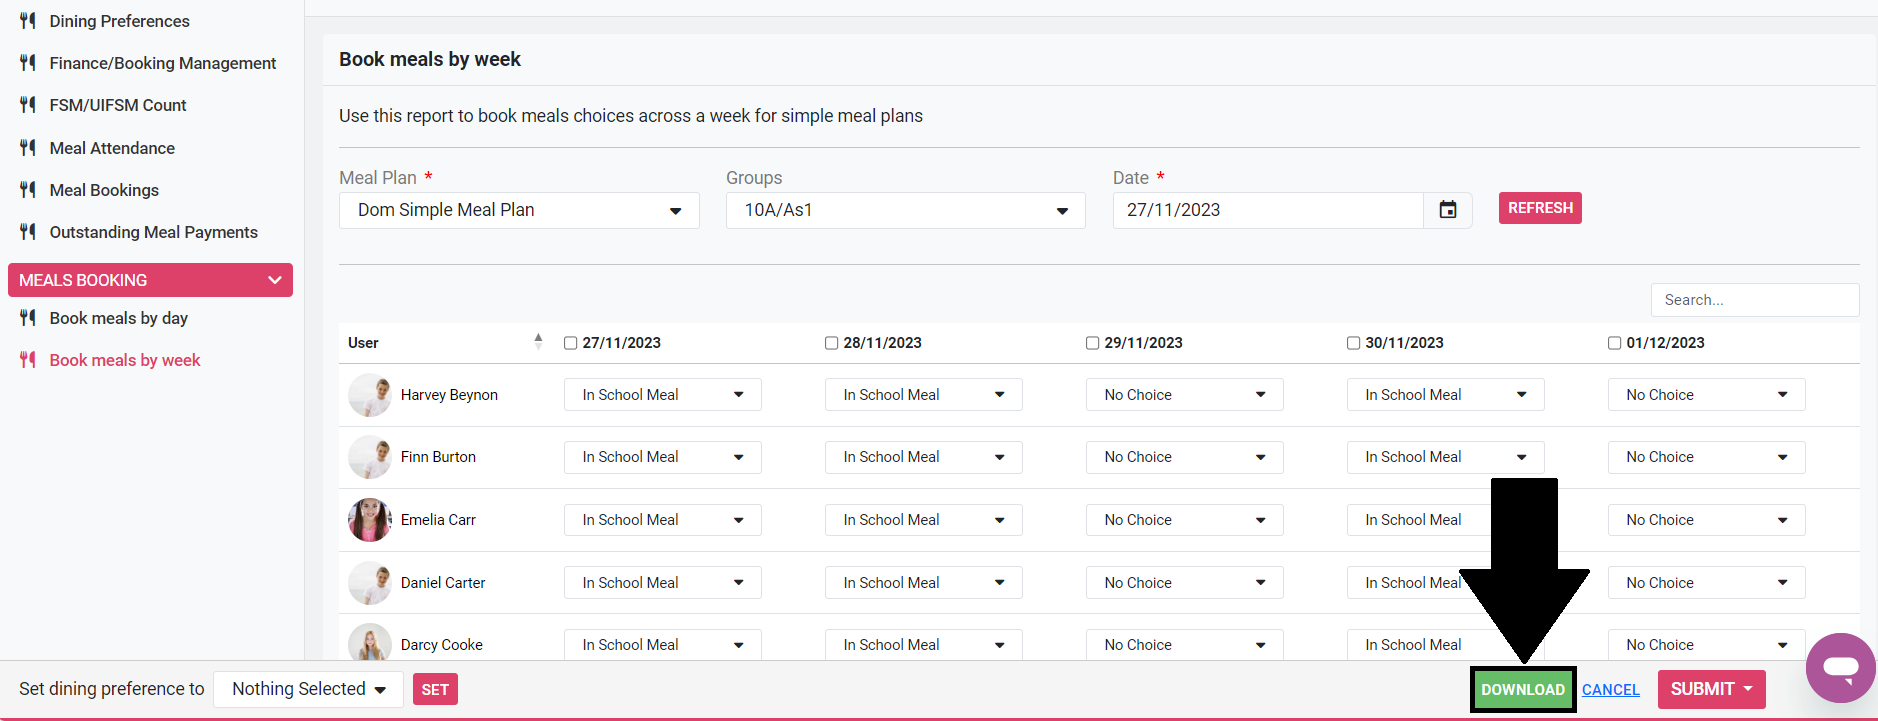Screen dimensions: 1878x721
Task: Open the Meal Plan dropdown
Action: click(x=519, y=210)
